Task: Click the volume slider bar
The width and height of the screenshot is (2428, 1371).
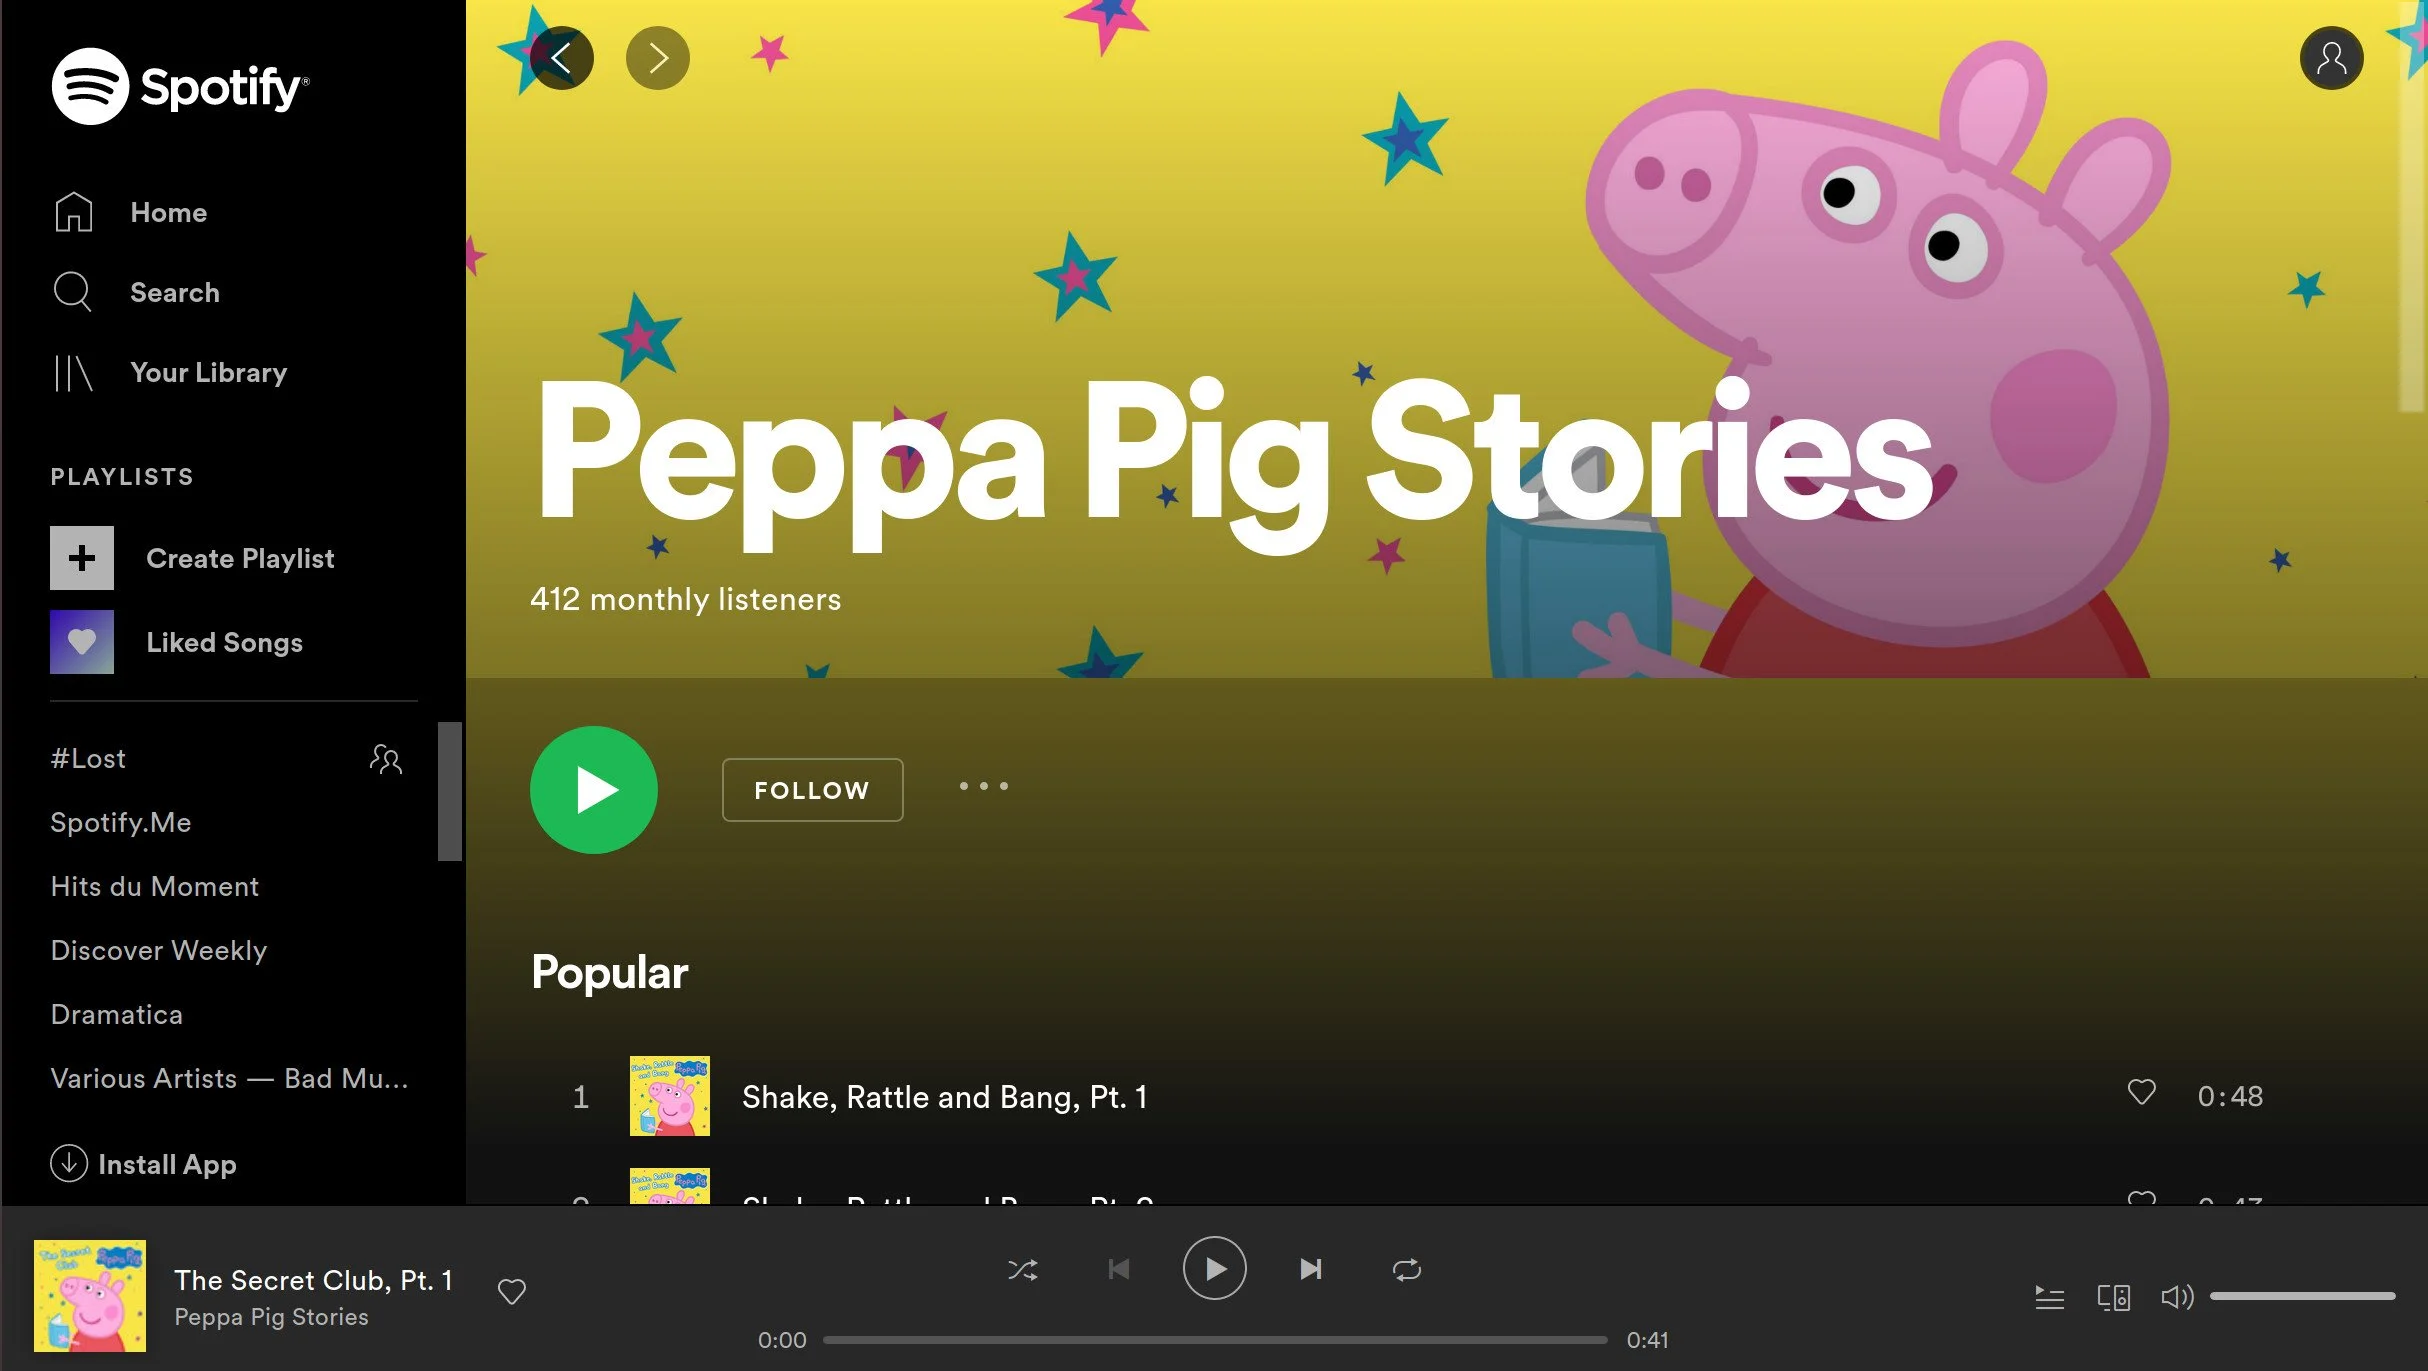Action: pyautogui.click(x=2302, y=1296)
